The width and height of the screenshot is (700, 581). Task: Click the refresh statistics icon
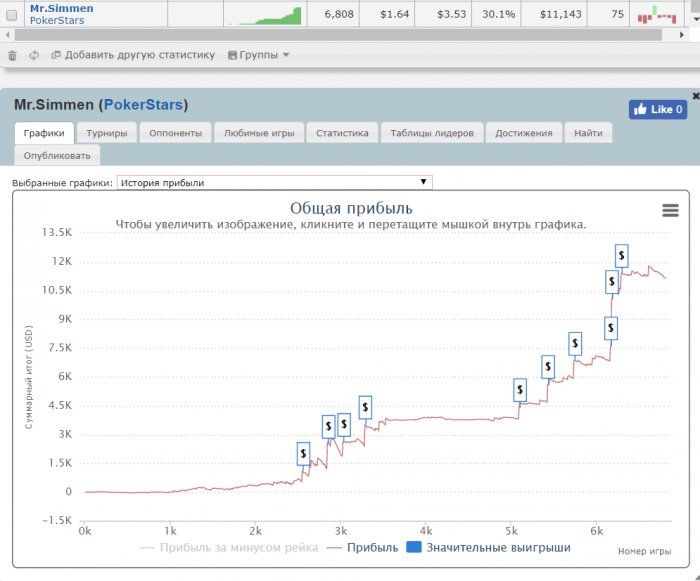click(34, 55)
